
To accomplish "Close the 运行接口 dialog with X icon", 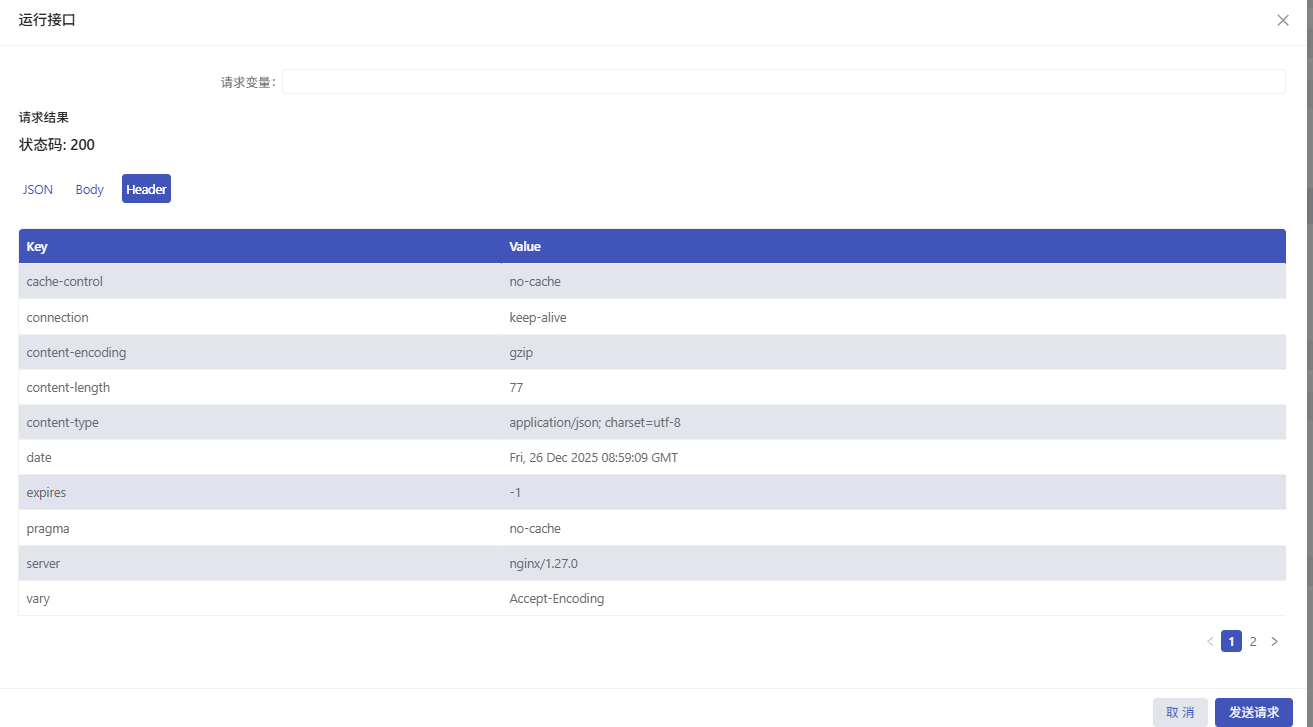I will 1283,20.
